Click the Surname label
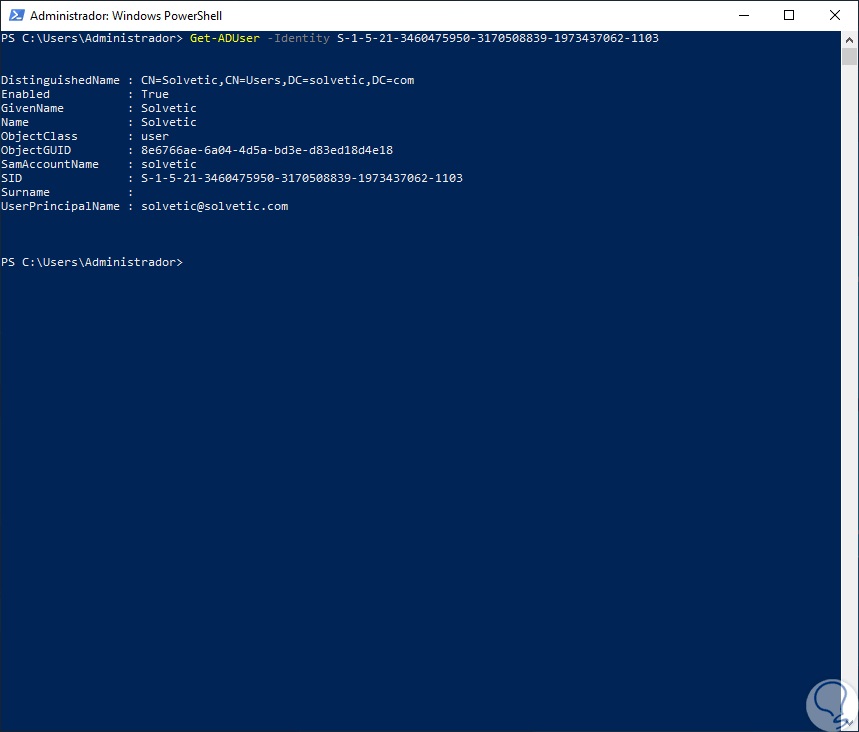Screen dimensions: 859x732 pos(25,192)
